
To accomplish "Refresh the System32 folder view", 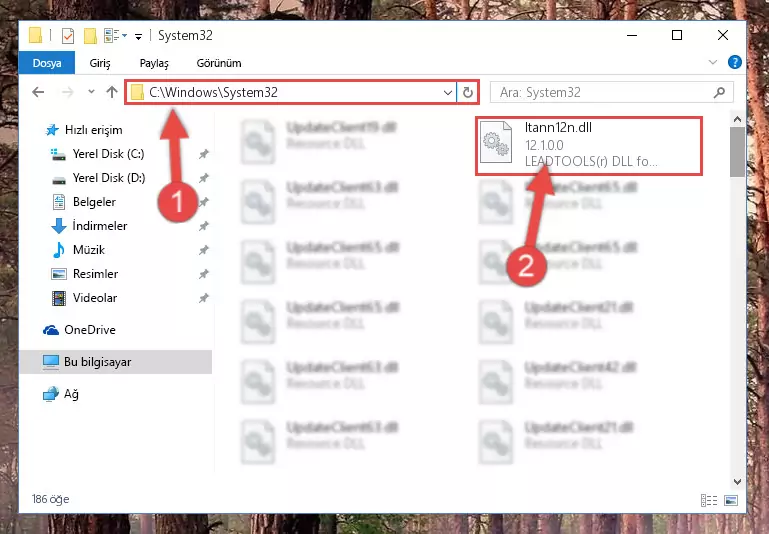I will point(467,92).
